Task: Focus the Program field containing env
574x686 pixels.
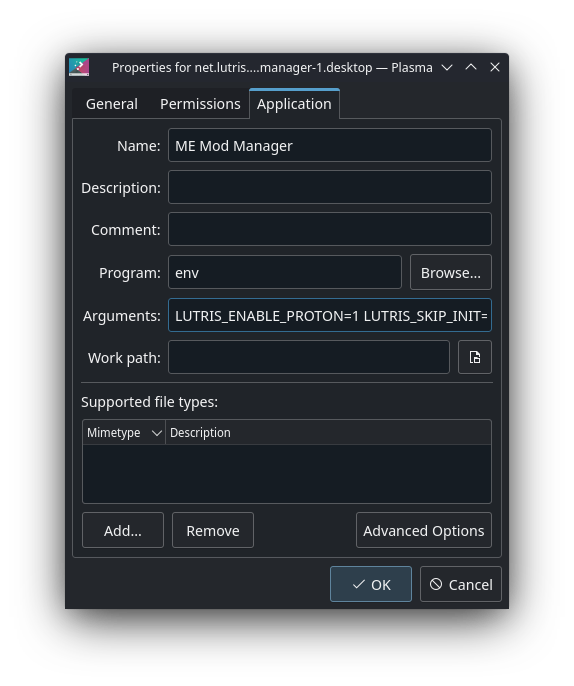Action: coord(285,272)
